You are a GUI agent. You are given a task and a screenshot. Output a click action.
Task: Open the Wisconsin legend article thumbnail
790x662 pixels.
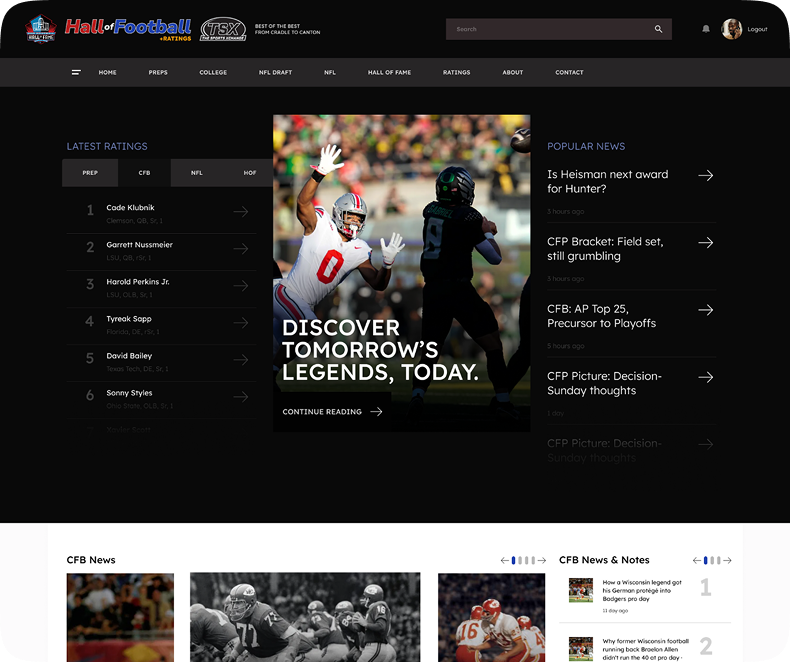pyautogui.click(x=581, y=590)
